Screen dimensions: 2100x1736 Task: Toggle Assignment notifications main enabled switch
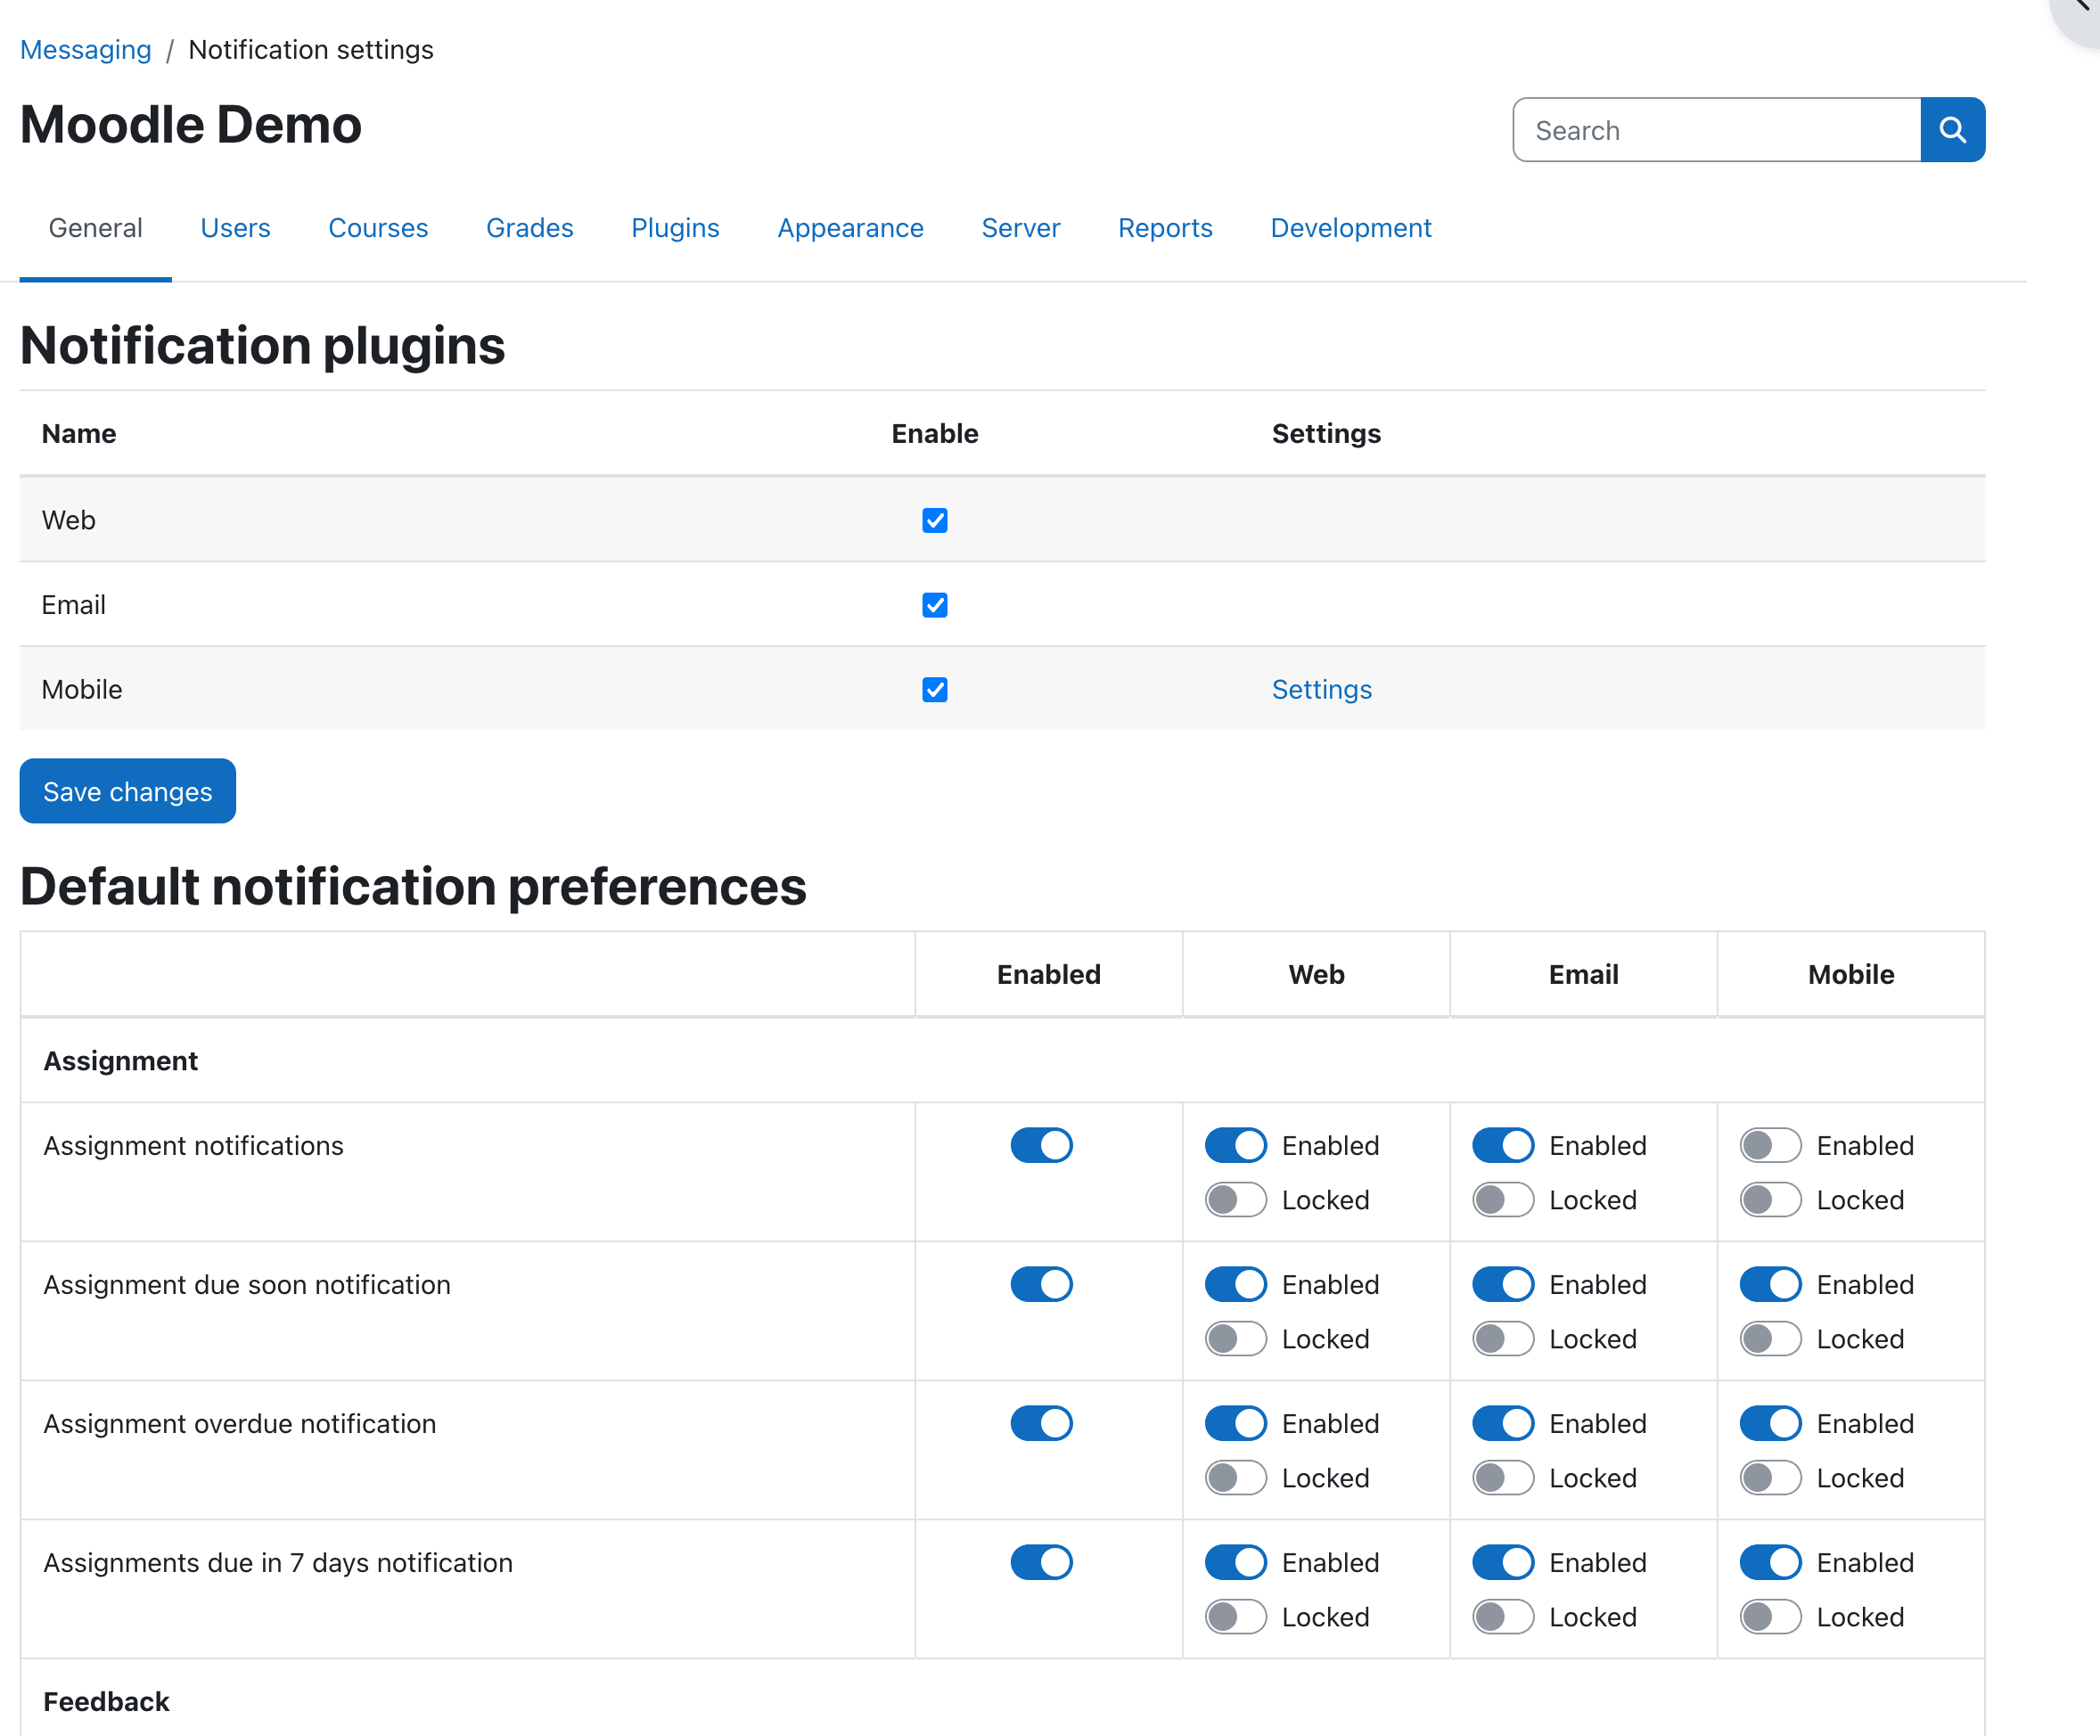(1041, 1145)
